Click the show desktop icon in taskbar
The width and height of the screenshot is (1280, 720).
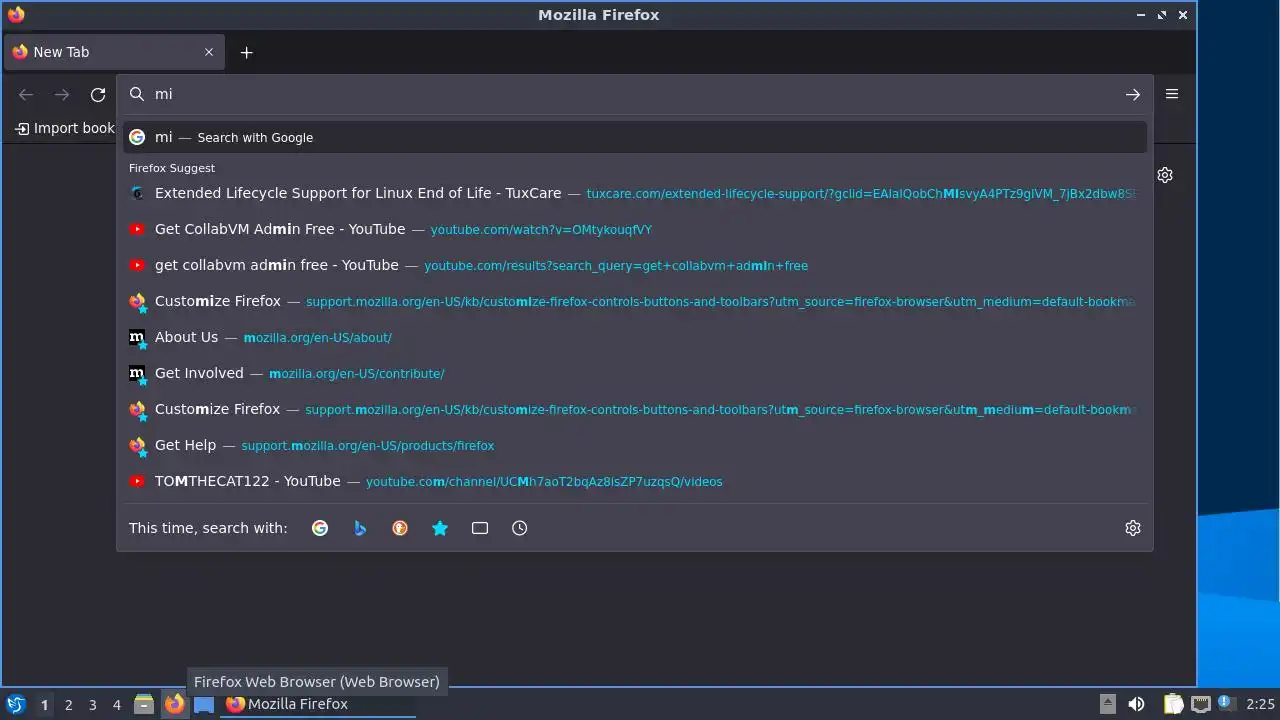coord(204,704)
